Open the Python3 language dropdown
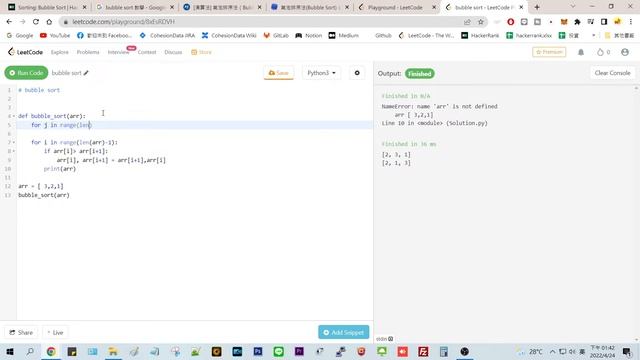The width and height of the screenshot is (640, 360). pyautogui.click(x=321, y=73)
